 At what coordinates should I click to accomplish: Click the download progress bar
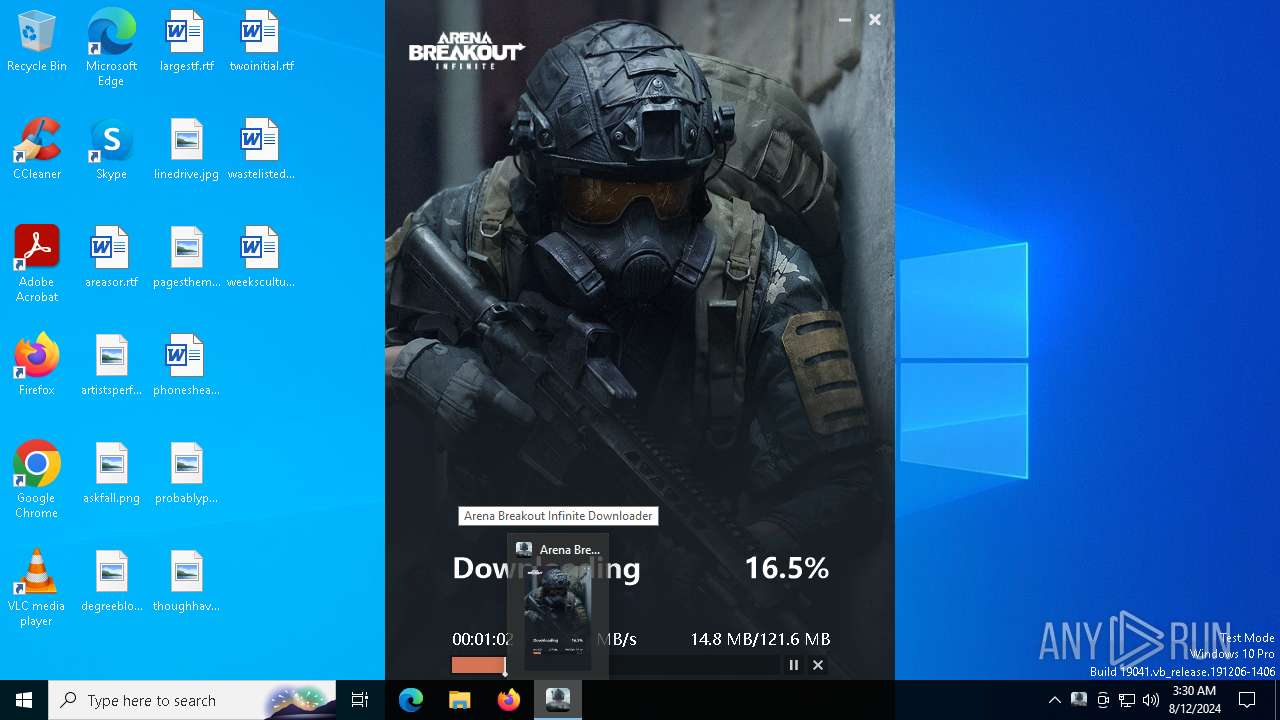(x=615, y=665)
